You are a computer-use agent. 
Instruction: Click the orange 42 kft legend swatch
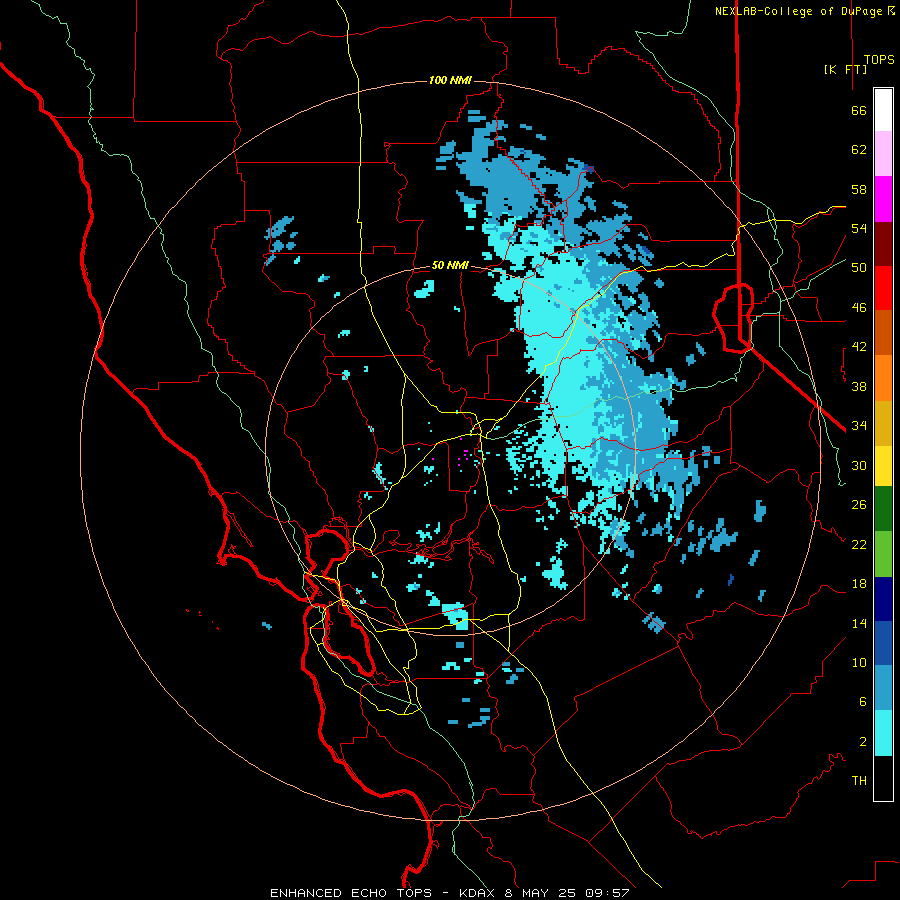(x=883, y=378)
